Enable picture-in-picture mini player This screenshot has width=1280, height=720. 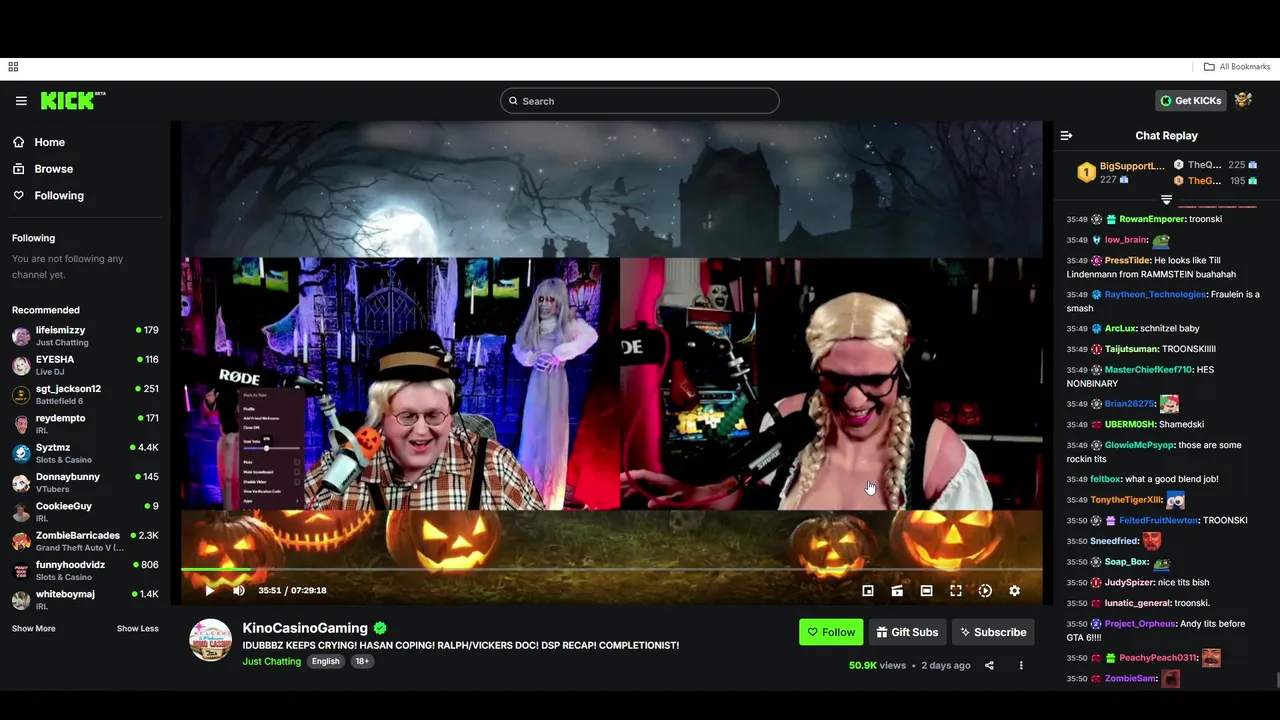click(x=868, y=591)
